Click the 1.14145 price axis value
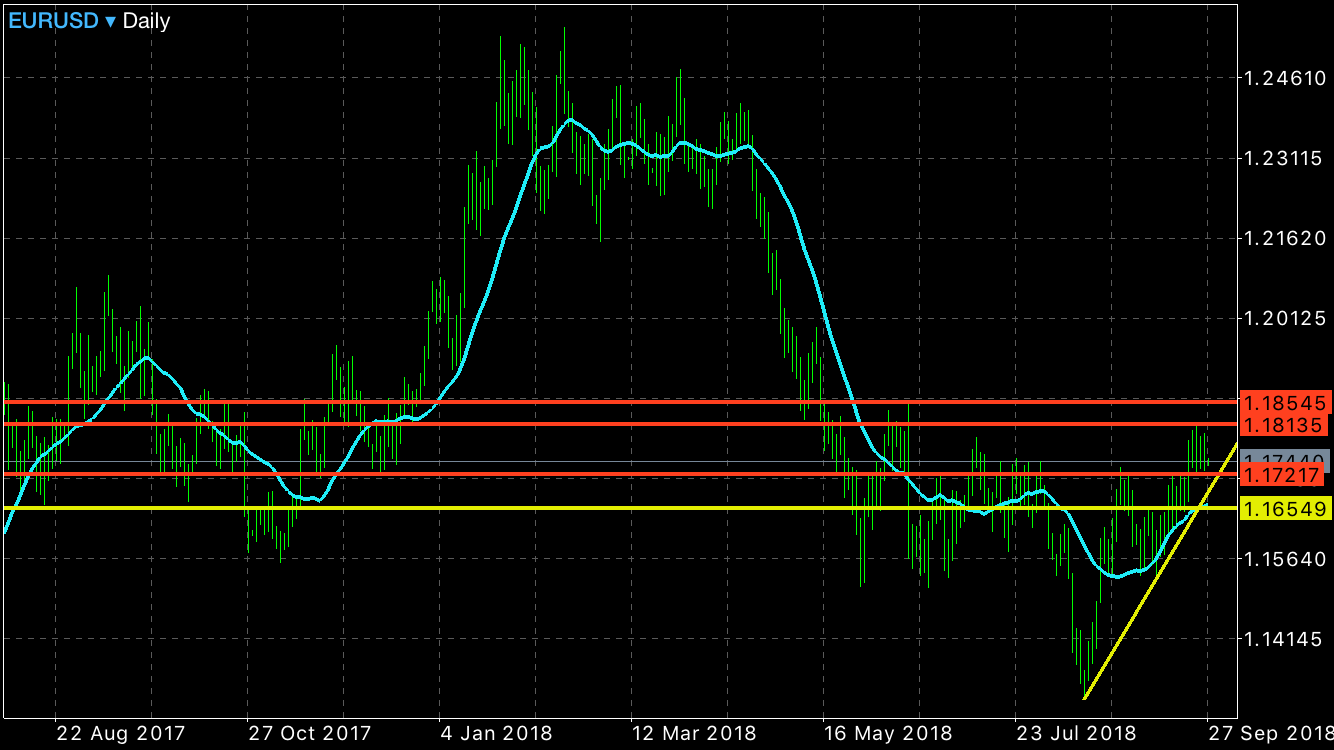The image size is (1334, 750). pos(1285,638)
